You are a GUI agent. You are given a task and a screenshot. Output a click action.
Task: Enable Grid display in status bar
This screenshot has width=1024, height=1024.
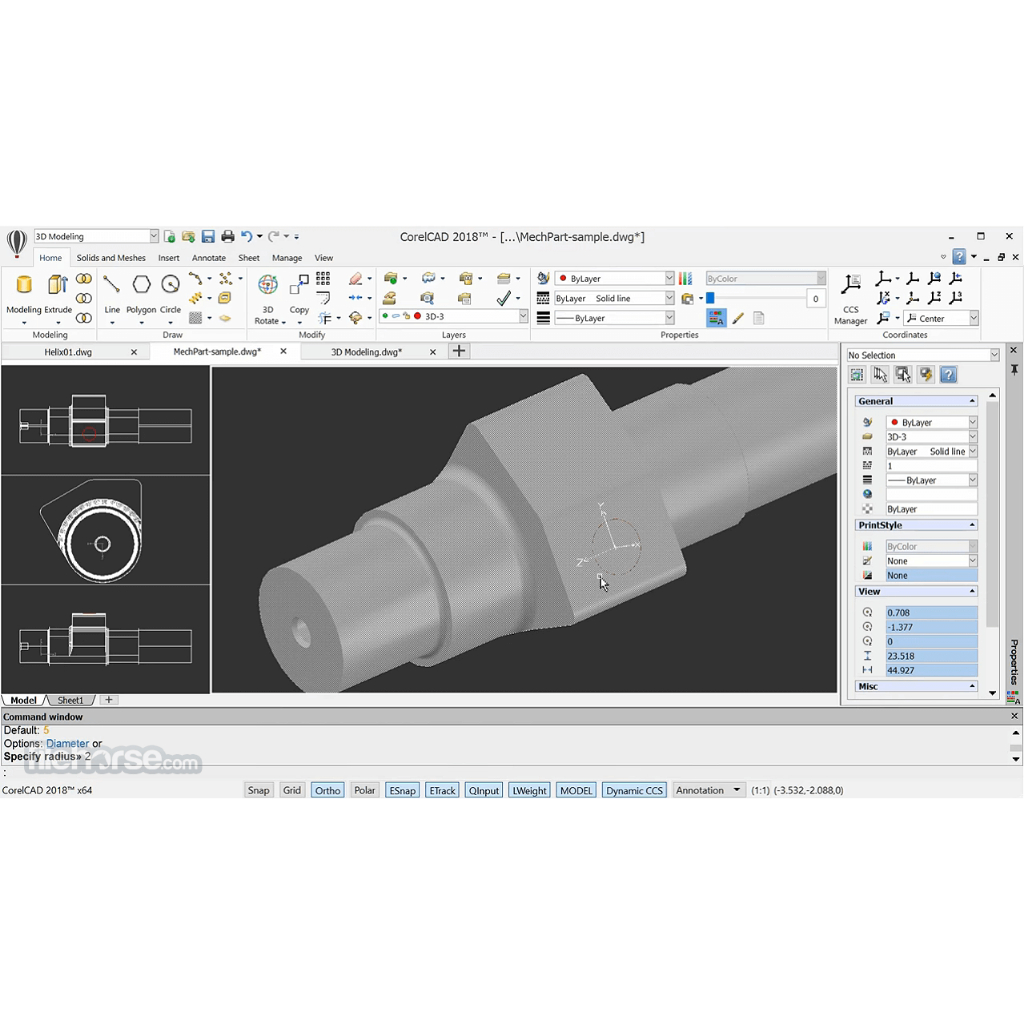pyautogui.click(x=291, y=790)
